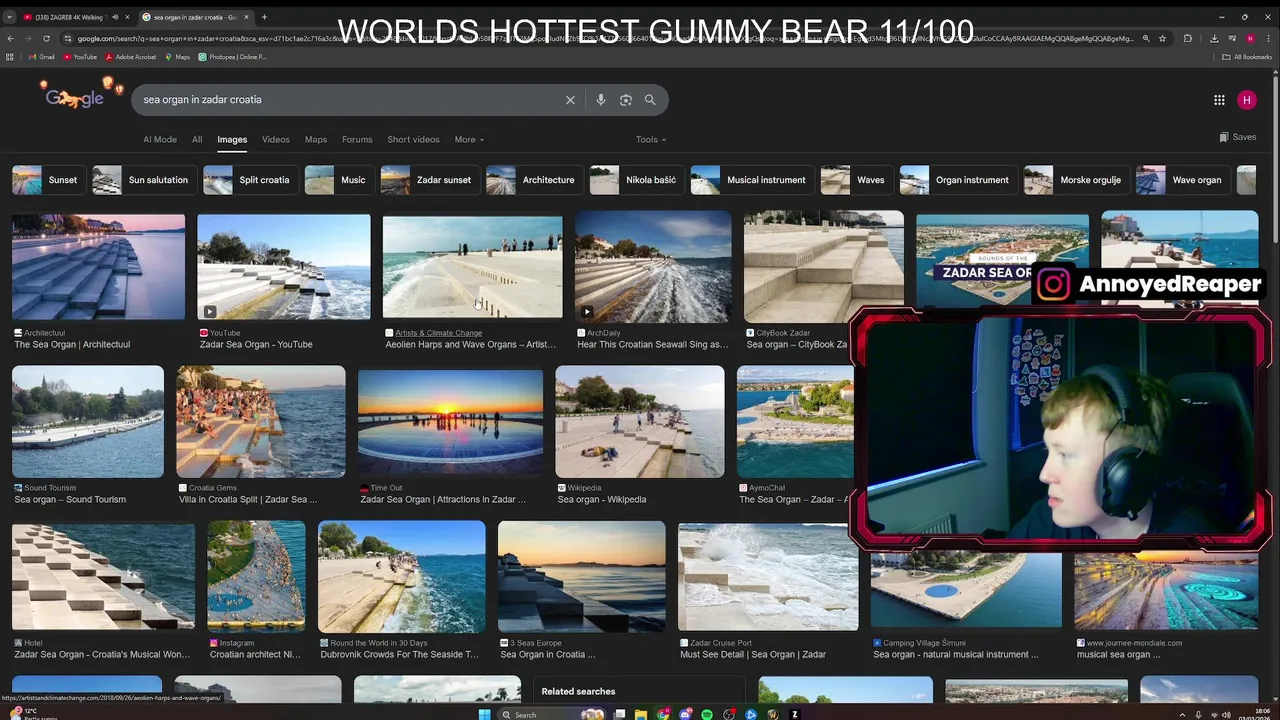Filter images by the Sunset chip
1280x720 pixels.
point(47,180)
